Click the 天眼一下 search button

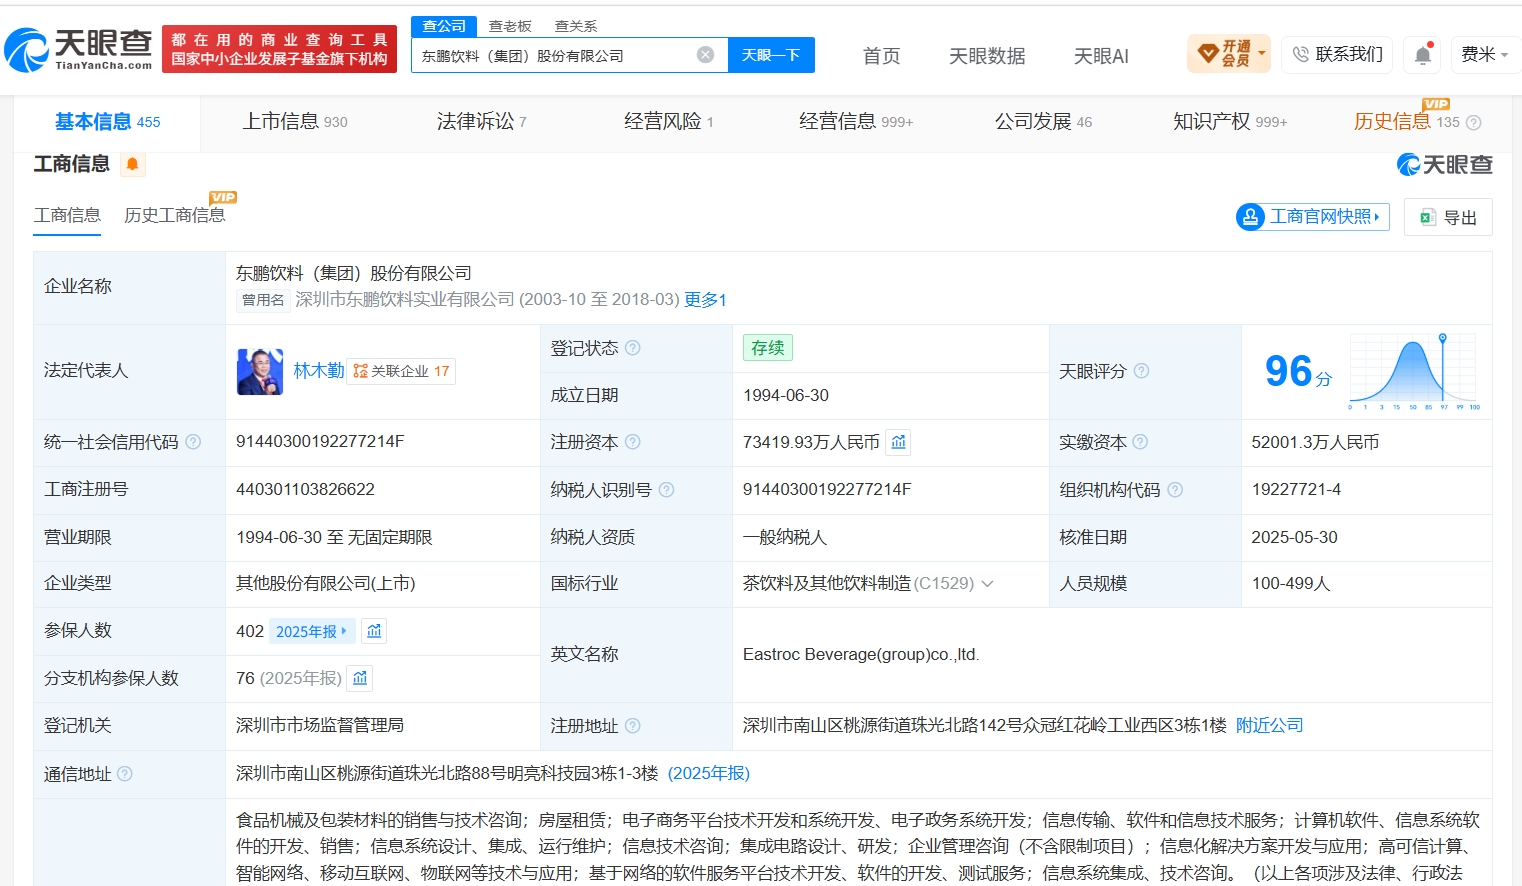pos(771,55)
